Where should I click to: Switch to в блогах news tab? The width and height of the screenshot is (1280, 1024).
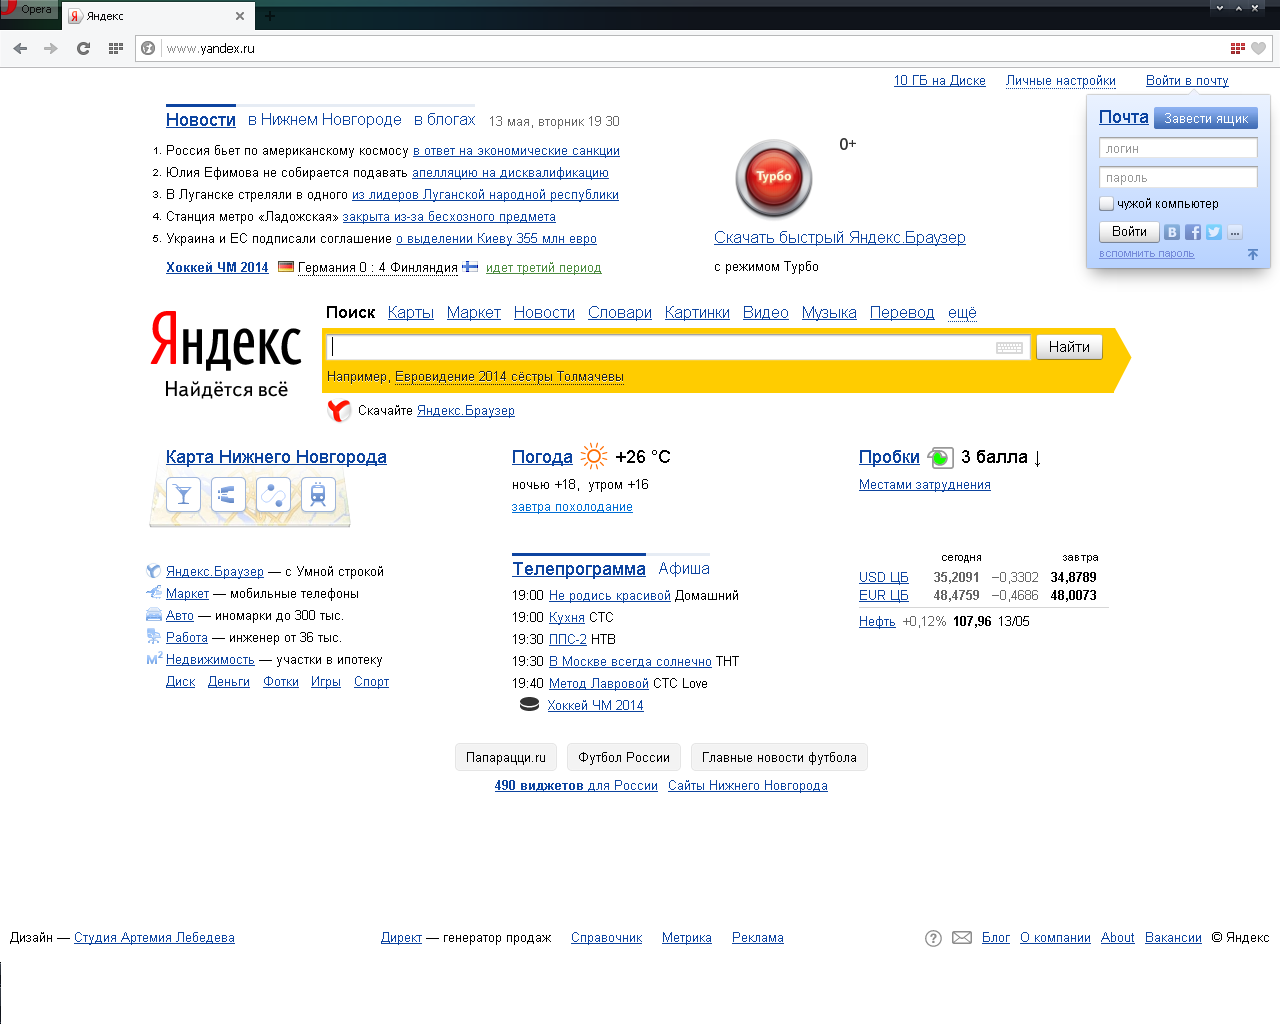tap(445, 119)
